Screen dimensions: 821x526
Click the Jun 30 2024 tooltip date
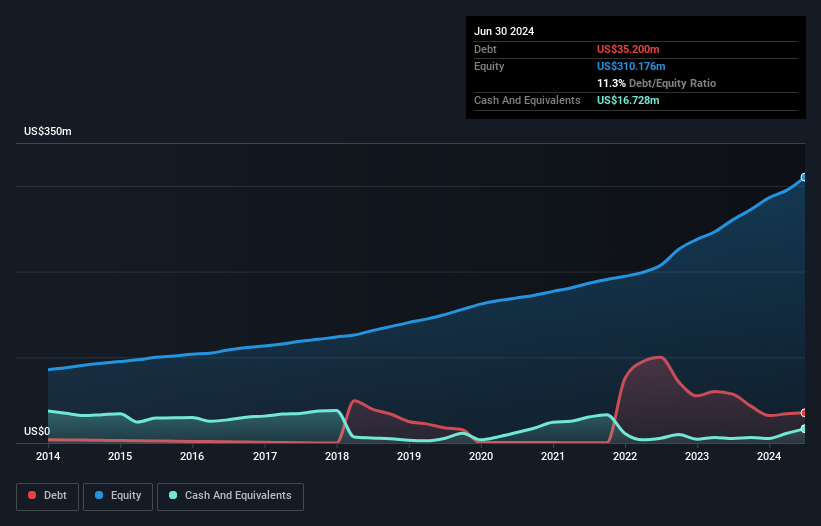[504, 31]
